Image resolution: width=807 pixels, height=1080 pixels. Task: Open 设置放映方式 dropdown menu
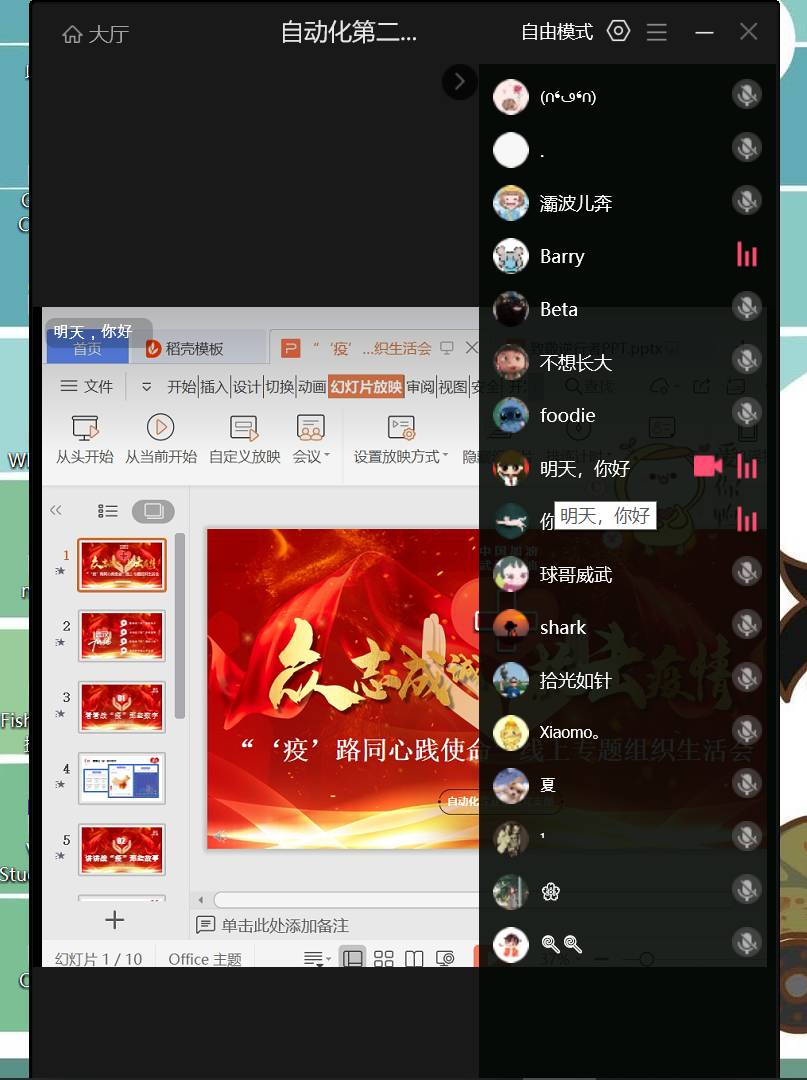tap(400, 457)
